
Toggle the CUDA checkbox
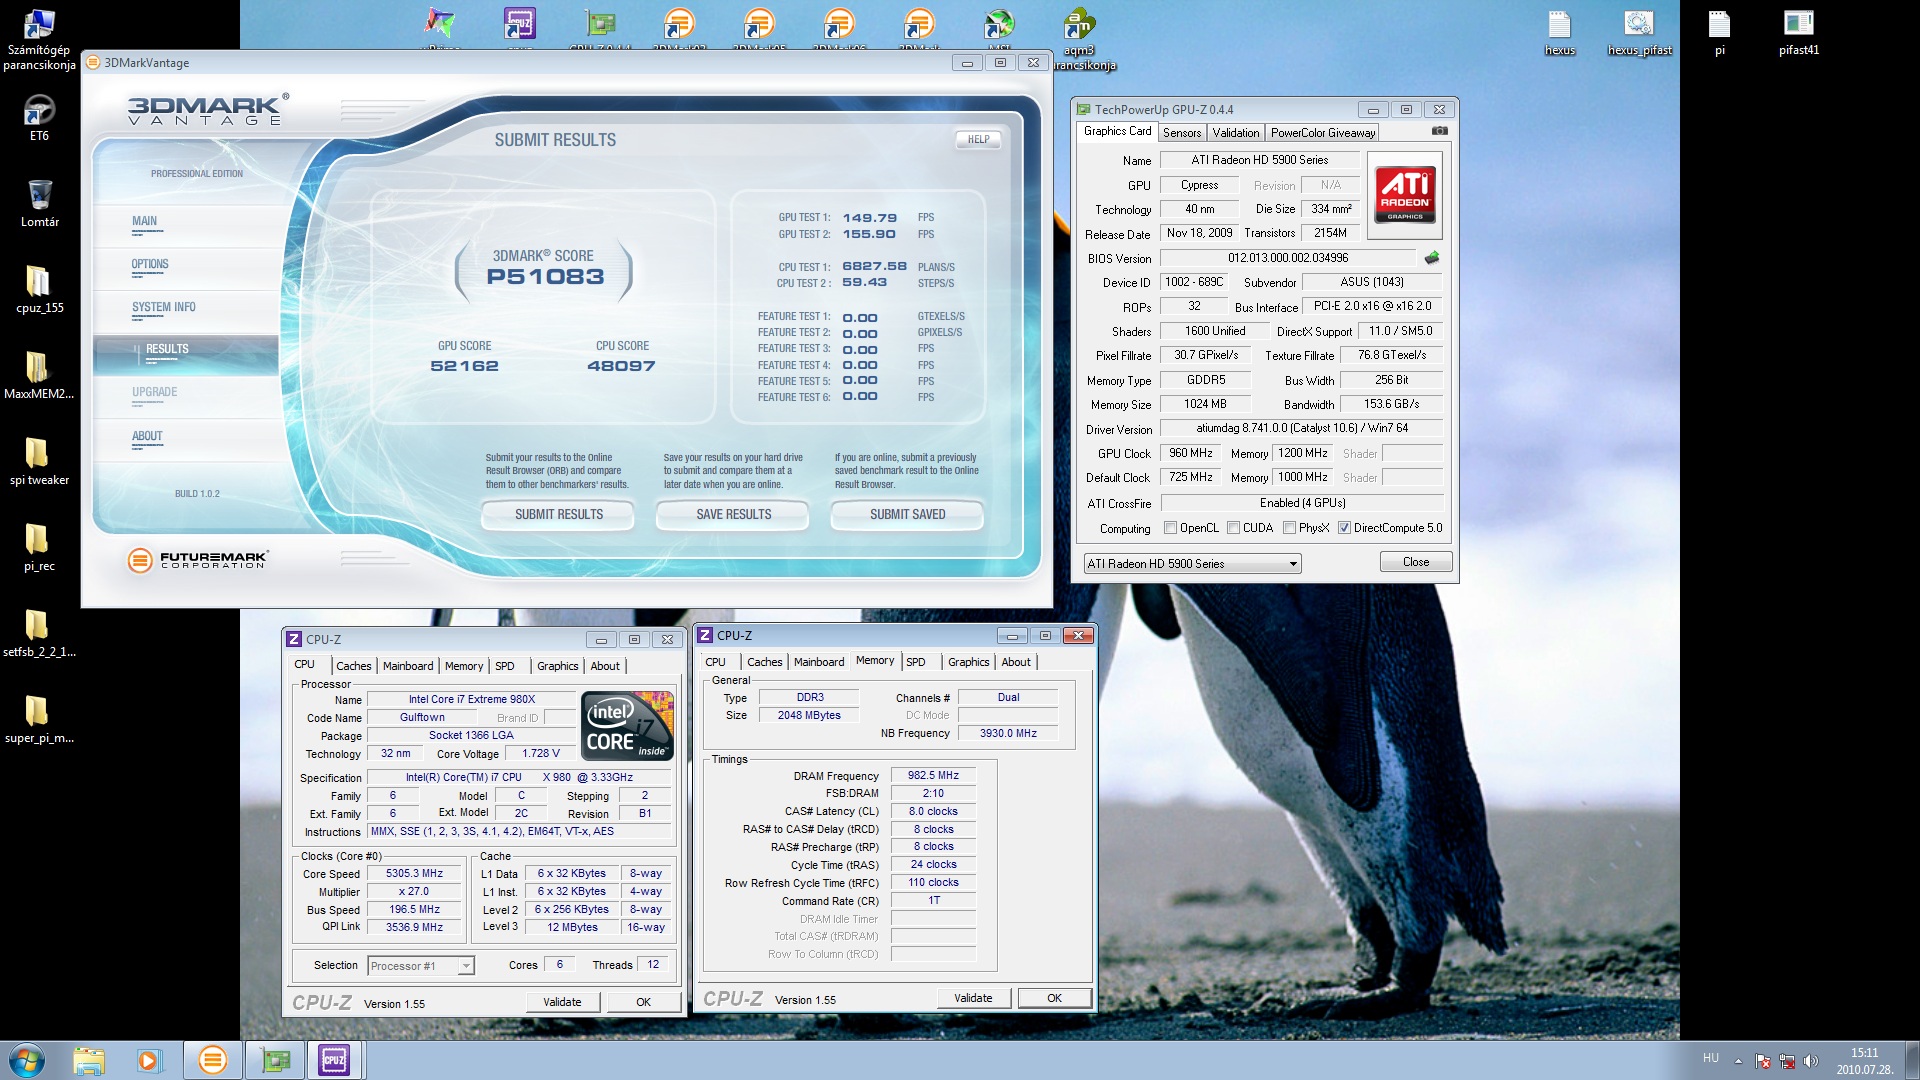click(1233, 528)
